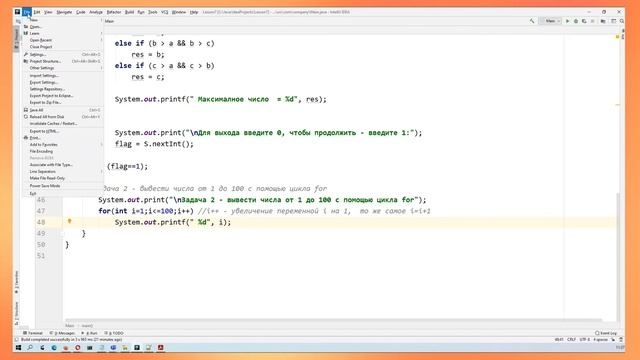Viewport: 640px width, 360px height.
Task: Expand the Open Recent submenu
Action: (63, 40)
